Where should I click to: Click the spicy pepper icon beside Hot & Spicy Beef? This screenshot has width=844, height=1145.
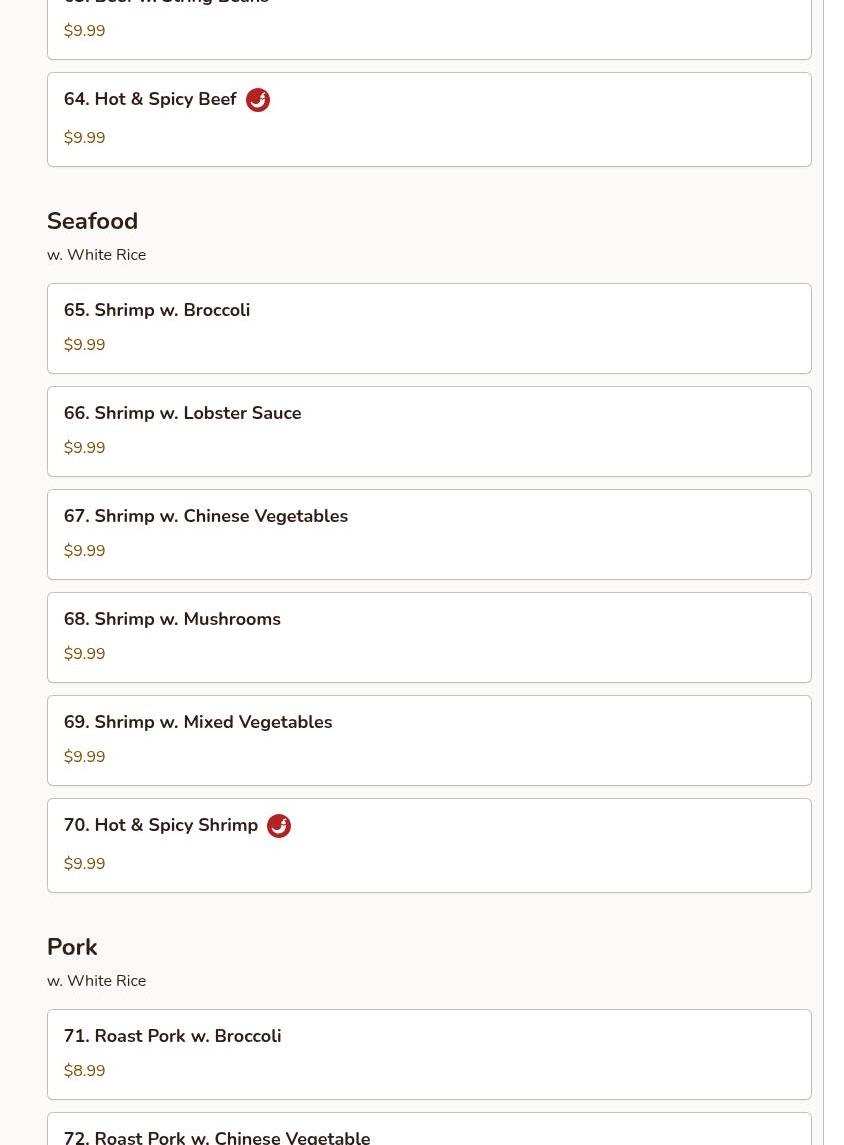point(258,100)
